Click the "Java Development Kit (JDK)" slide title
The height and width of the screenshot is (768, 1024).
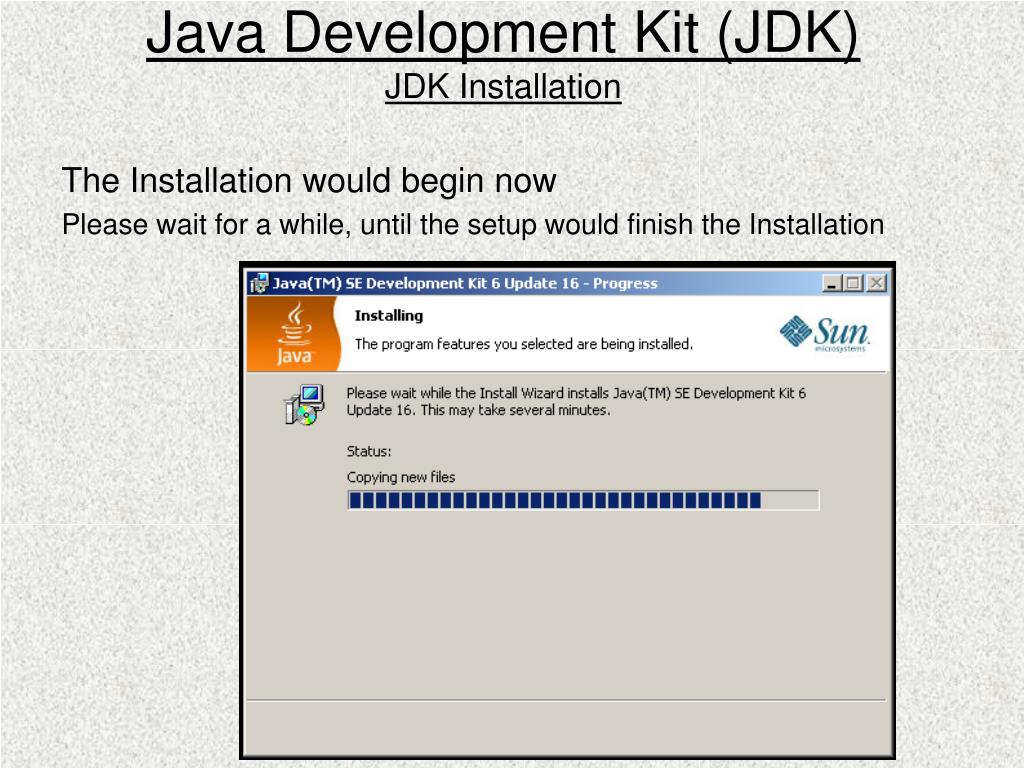(502, 33)
